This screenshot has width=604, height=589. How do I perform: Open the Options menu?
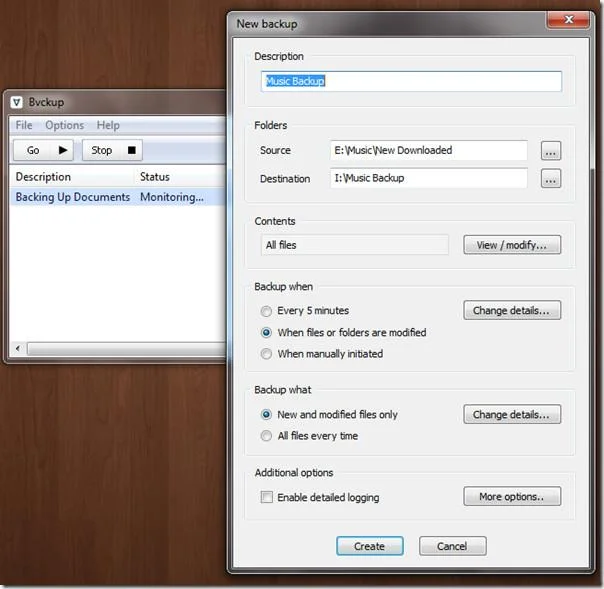point(64,125)
